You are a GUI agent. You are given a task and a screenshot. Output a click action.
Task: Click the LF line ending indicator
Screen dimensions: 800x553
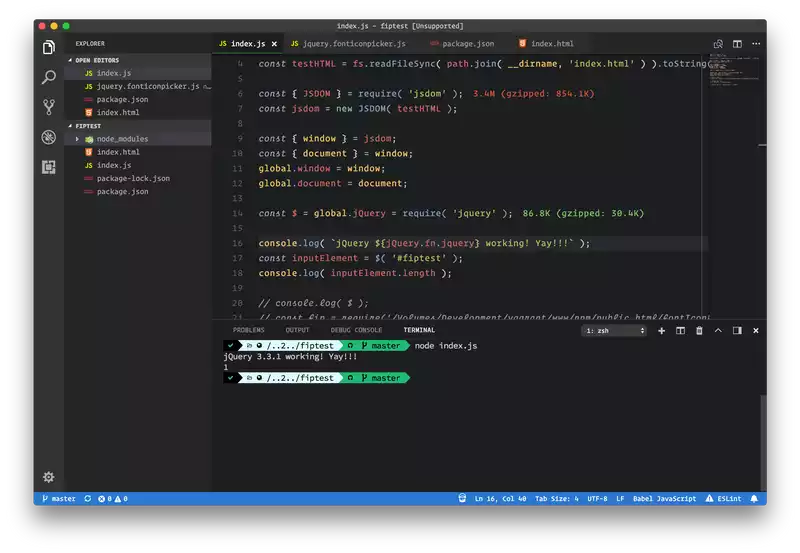620,498
